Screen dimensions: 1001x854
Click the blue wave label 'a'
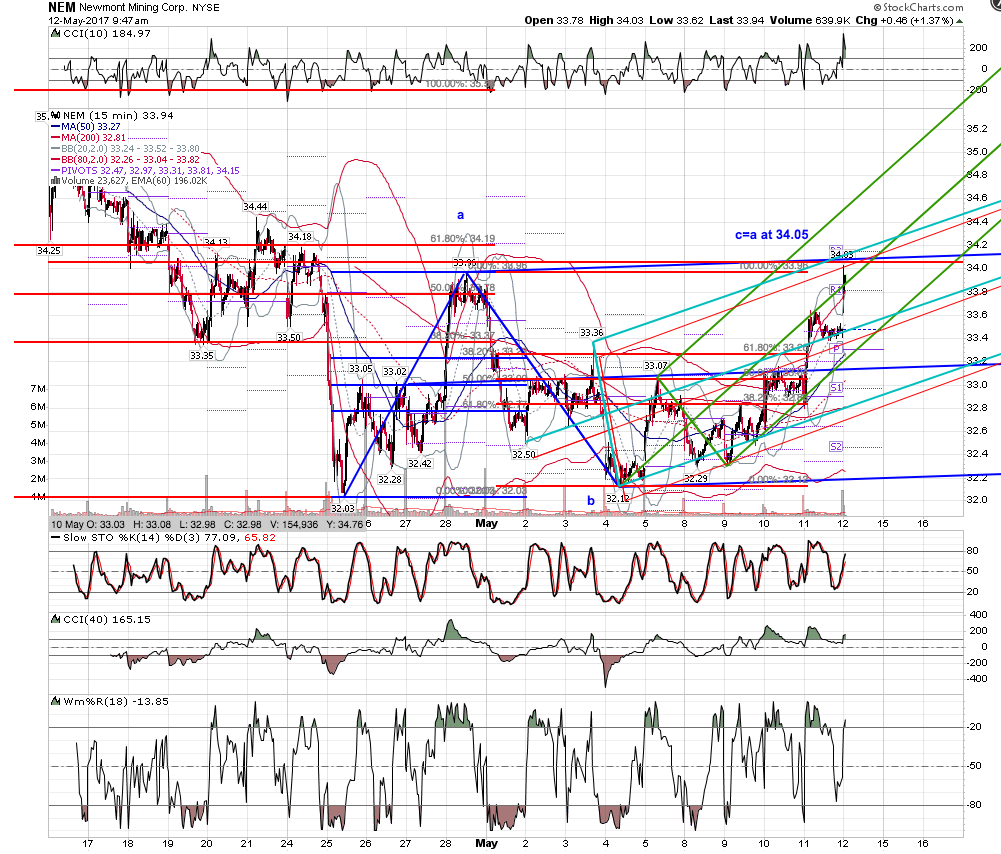click(460, 215)
